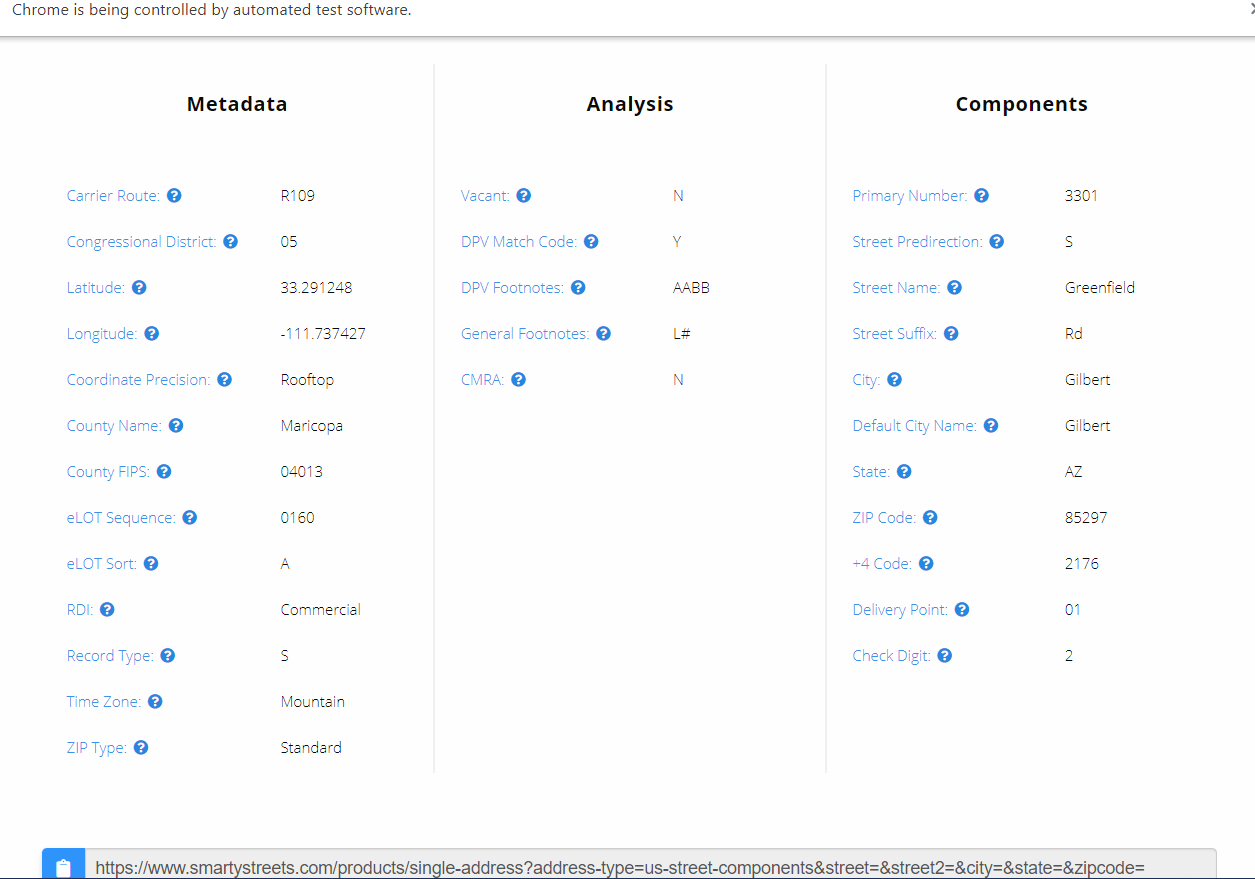Click the carrier route value R109
The image size is (1255, 879).
(x=298, y=196)
